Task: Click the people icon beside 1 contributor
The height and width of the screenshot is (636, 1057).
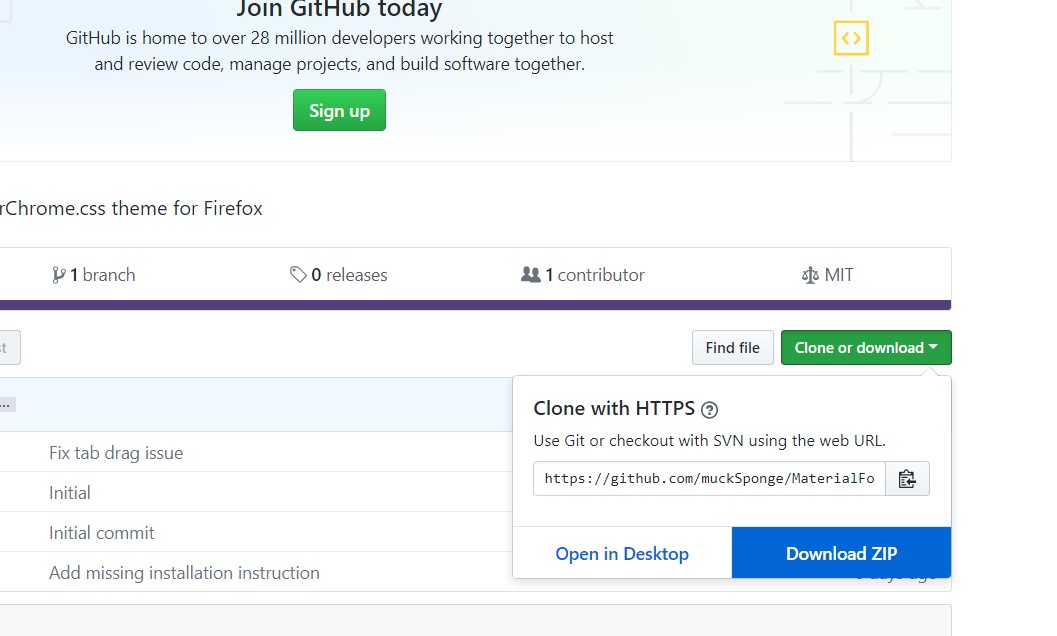Action: (531, 274)
